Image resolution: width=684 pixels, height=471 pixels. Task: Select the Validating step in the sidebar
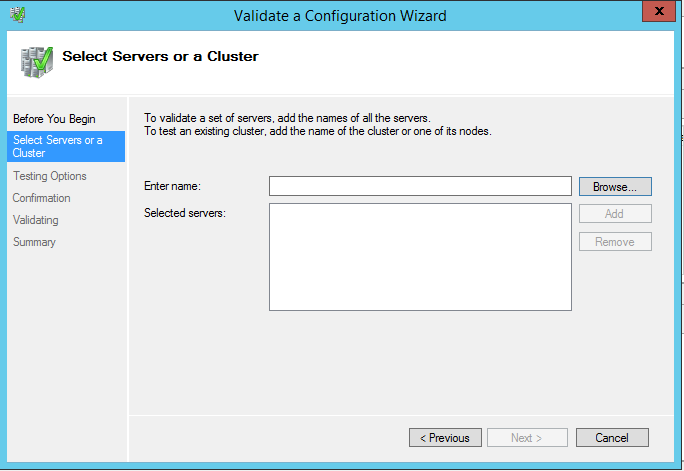pos(35,220)
